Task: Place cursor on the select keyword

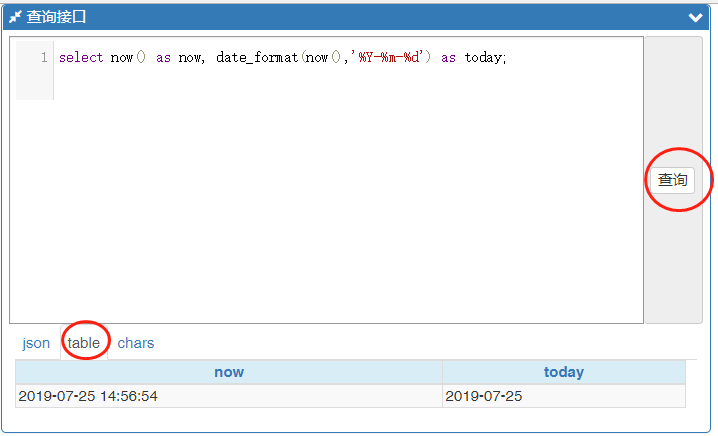Action: click(81, 58)
